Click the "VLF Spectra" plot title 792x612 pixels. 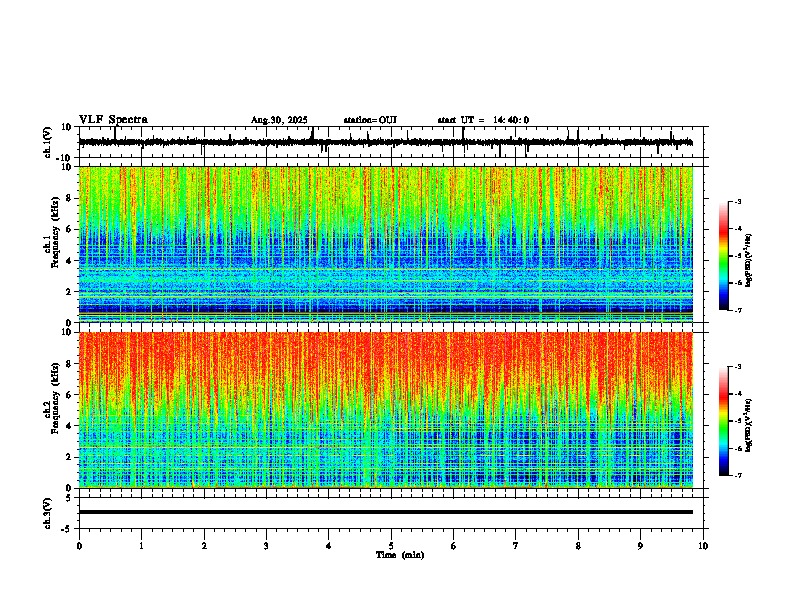[x=113, y=120]
